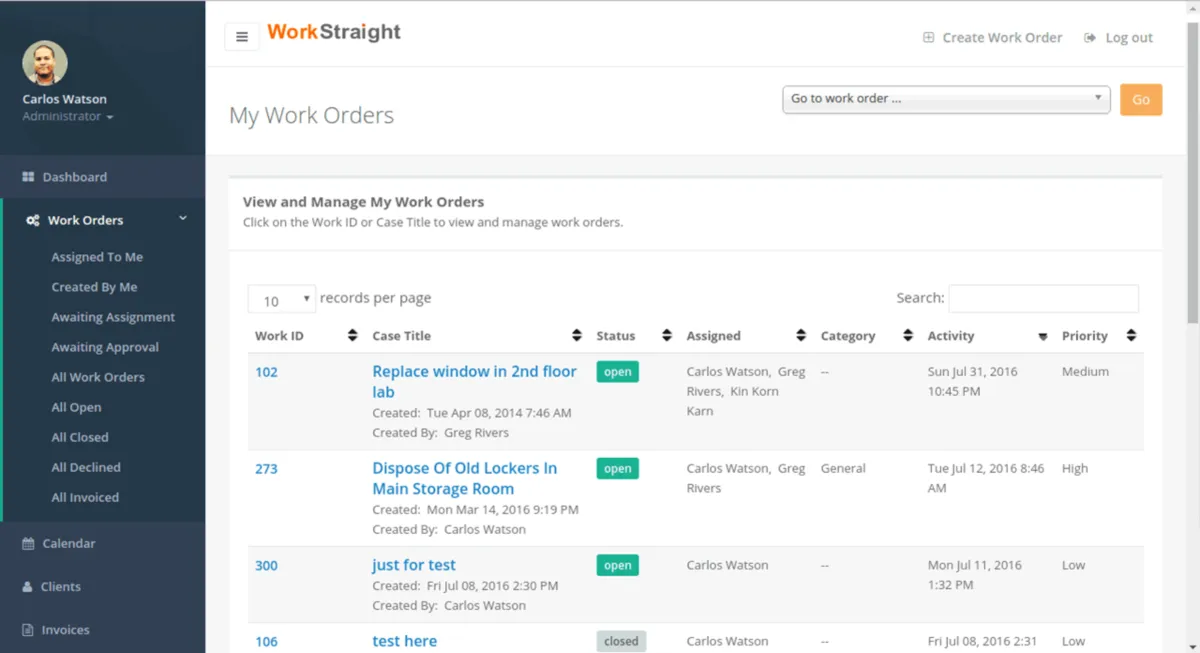Image resolution: width=1200 pixels, height=653 pixels.
Task: Click the open status badge for order 273
Action: click(617, 469)
